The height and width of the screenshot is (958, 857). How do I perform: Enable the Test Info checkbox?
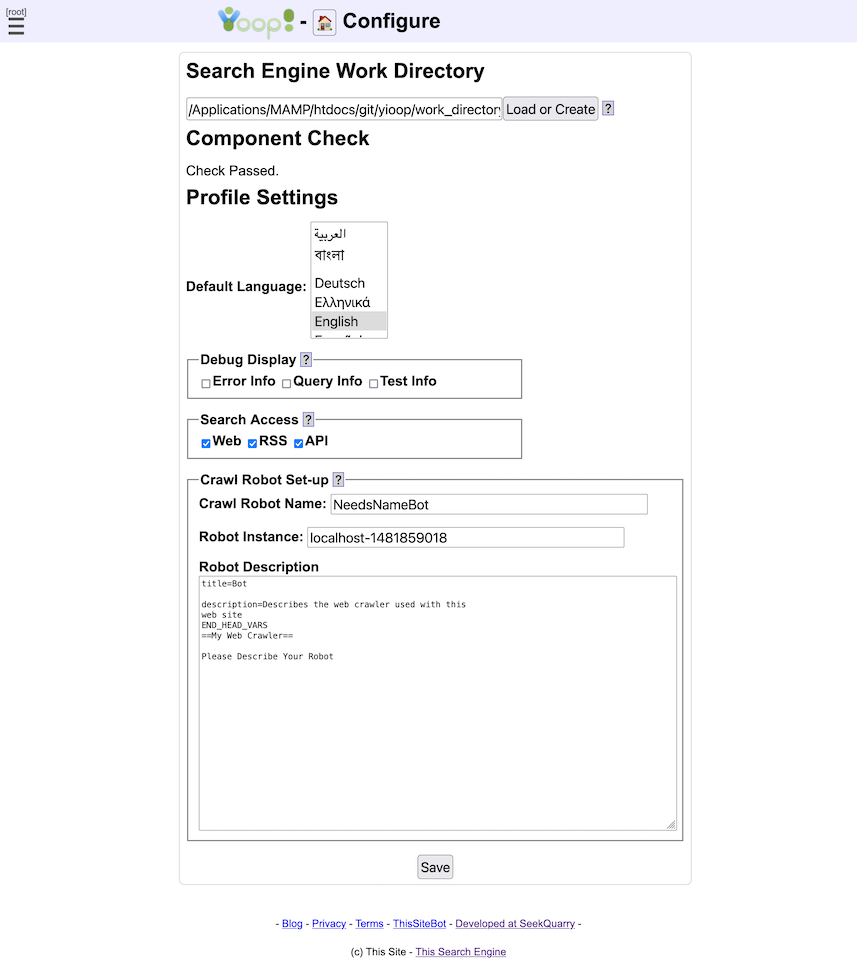pyautogui.click(x=373, y=383)
